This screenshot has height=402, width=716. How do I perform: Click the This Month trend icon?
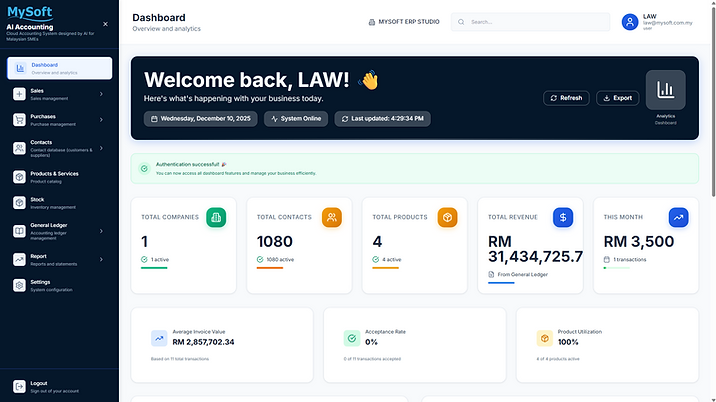[678, 217]
